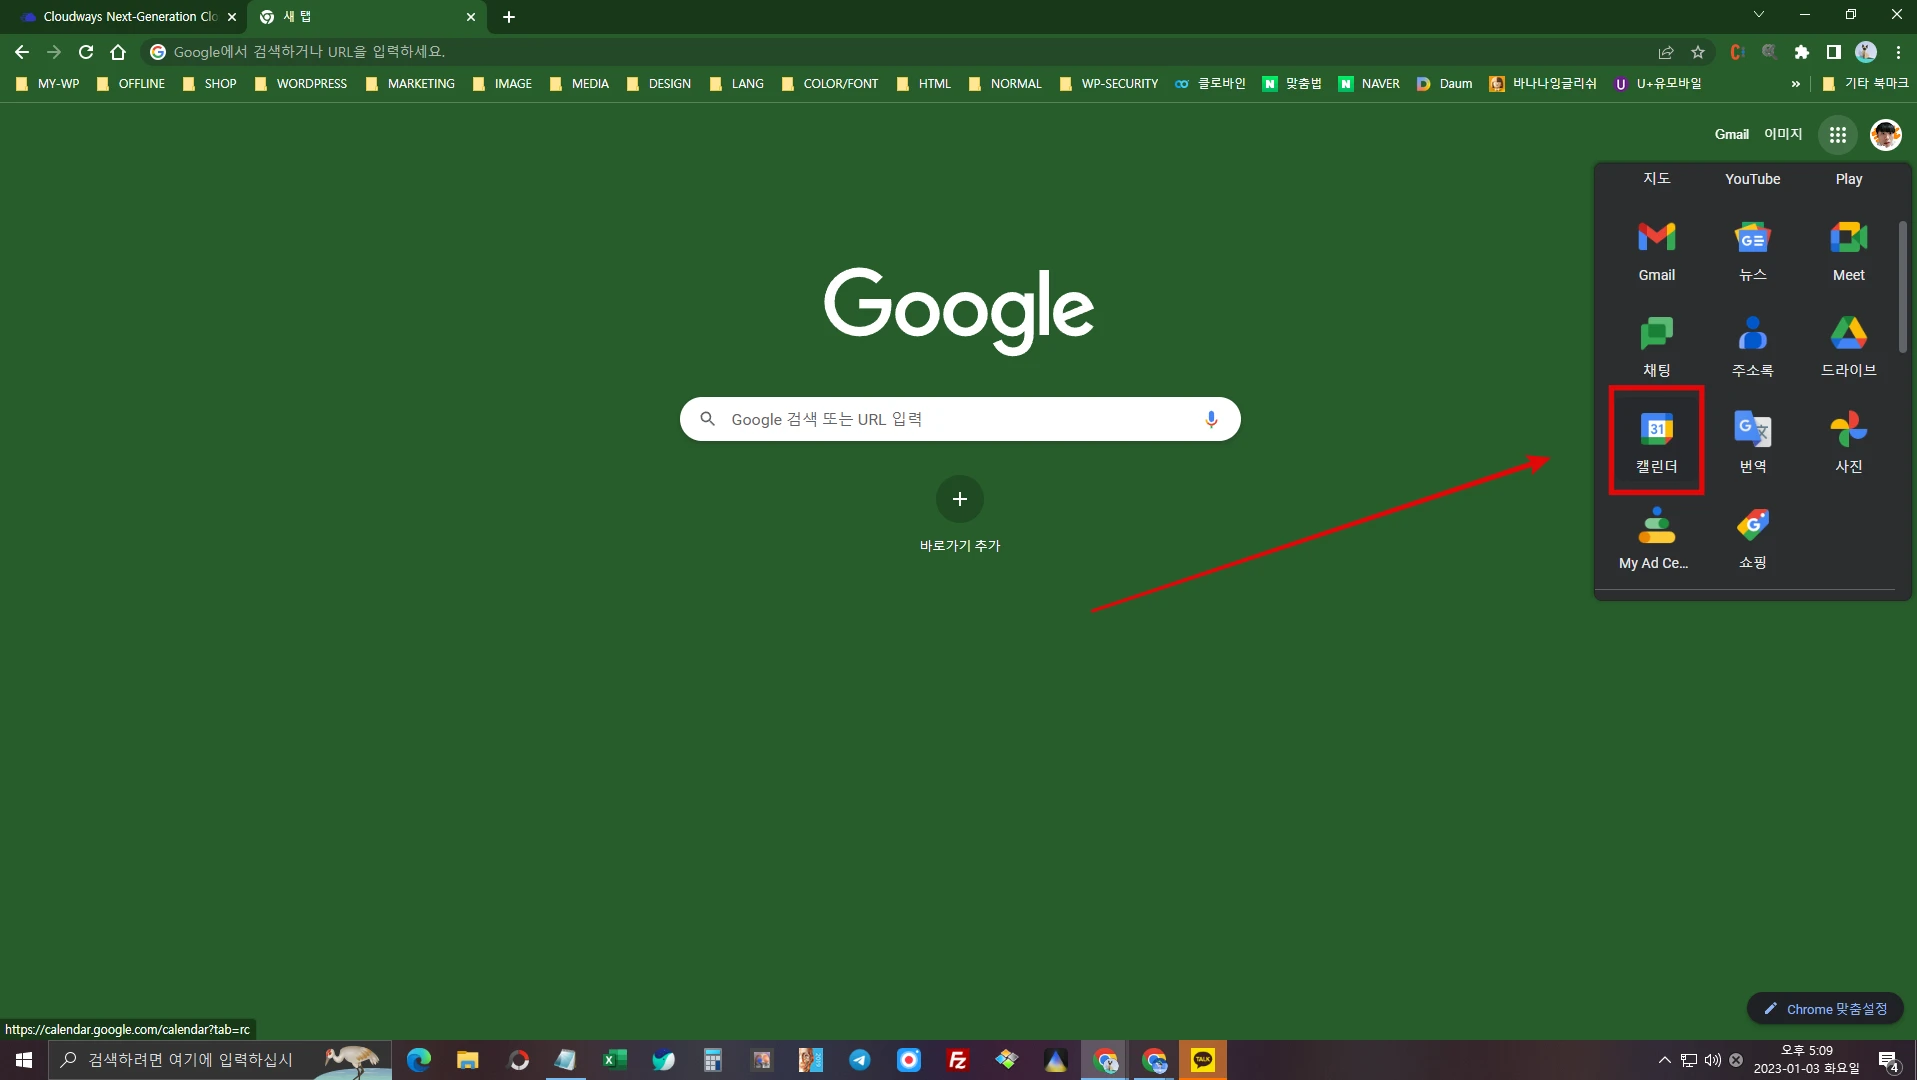
Task: Launch Google Meet from apps grid
Action: pos(1848,251)
